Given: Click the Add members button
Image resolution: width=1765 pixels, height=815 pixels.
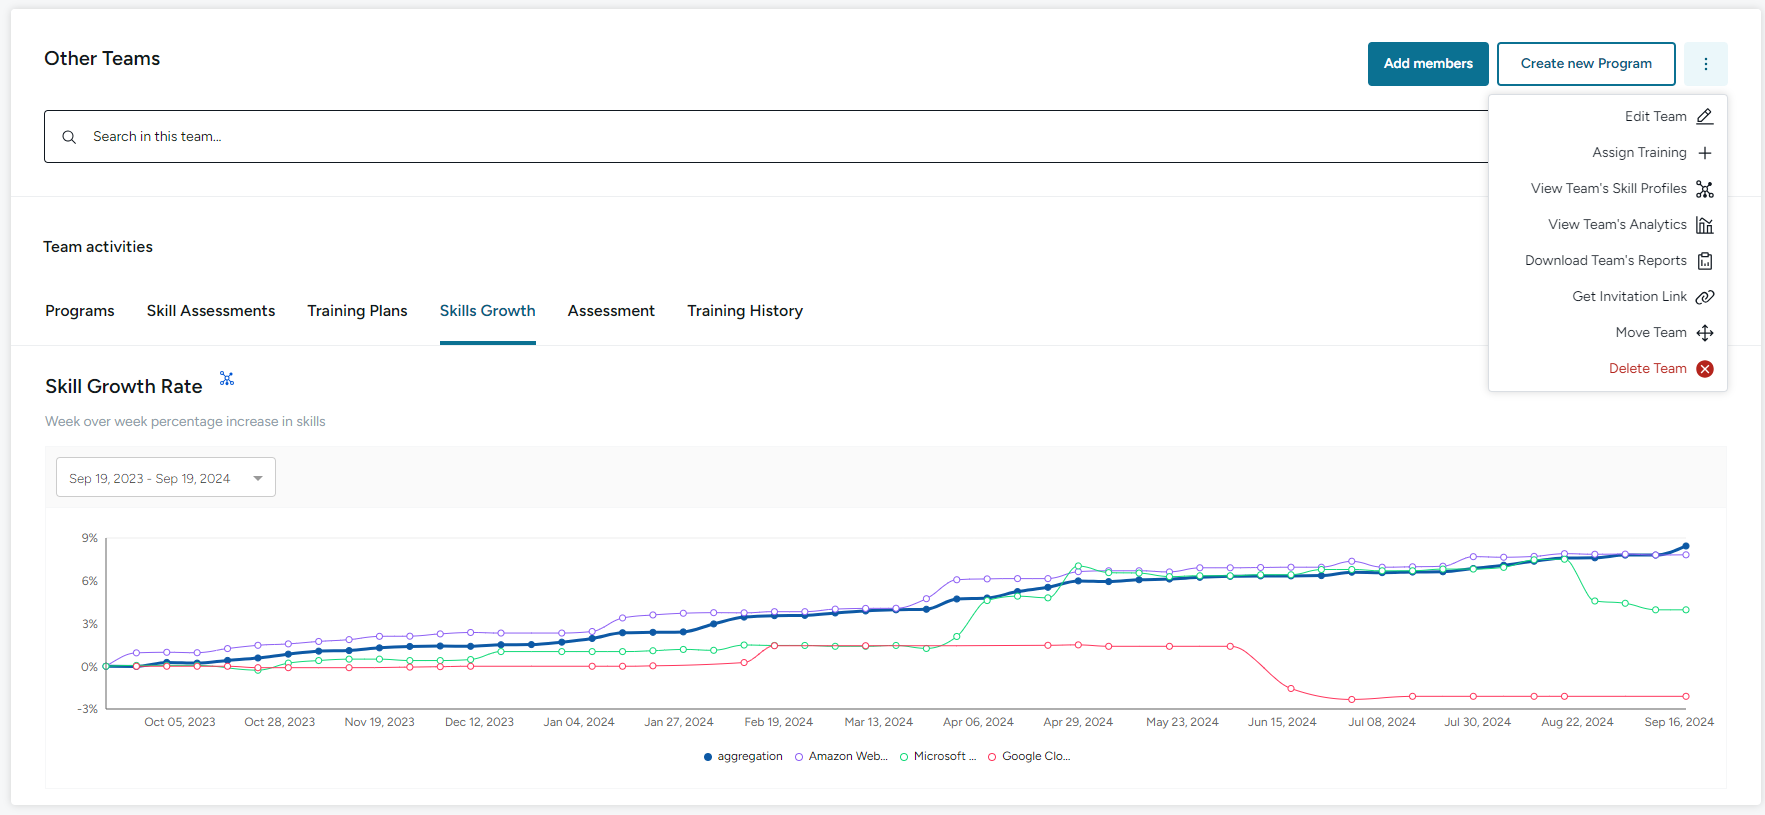Looking at the screenshot, I should pos(1428,64).
